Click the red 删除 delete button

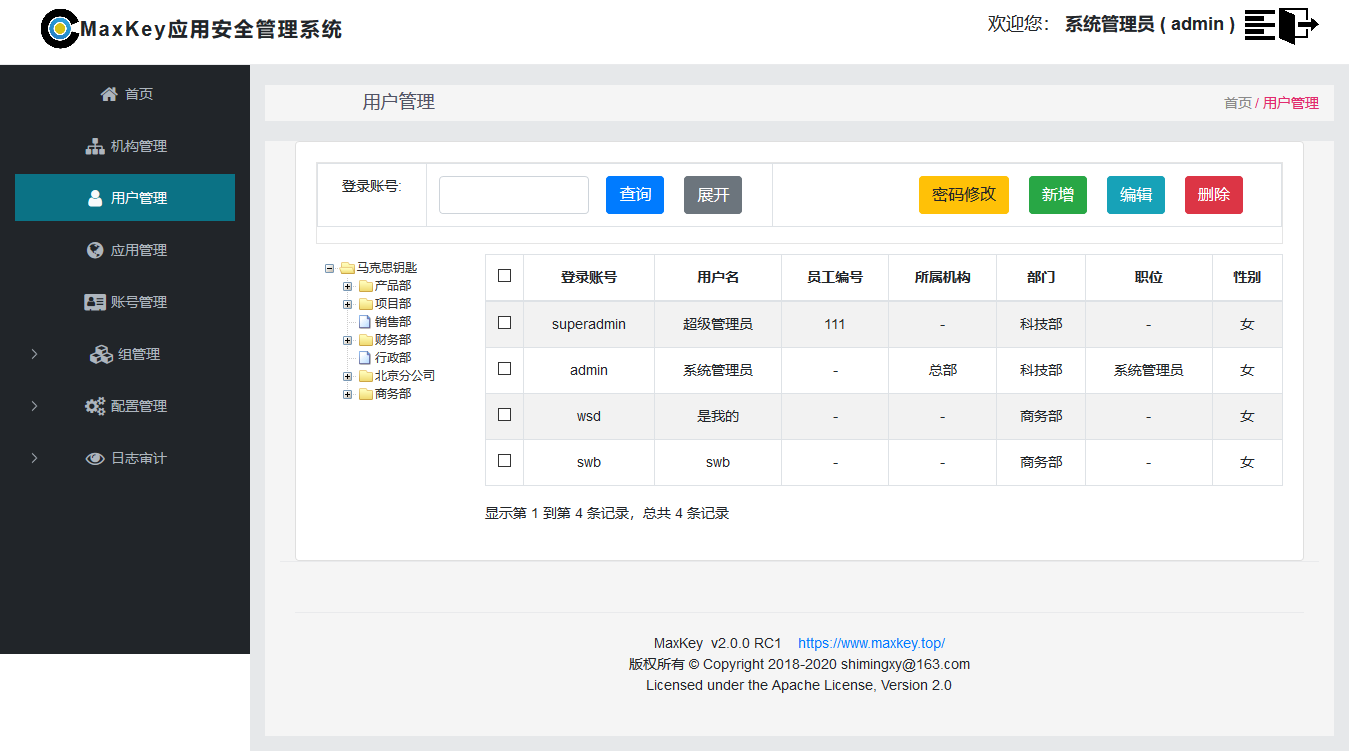pos(1213,195)
